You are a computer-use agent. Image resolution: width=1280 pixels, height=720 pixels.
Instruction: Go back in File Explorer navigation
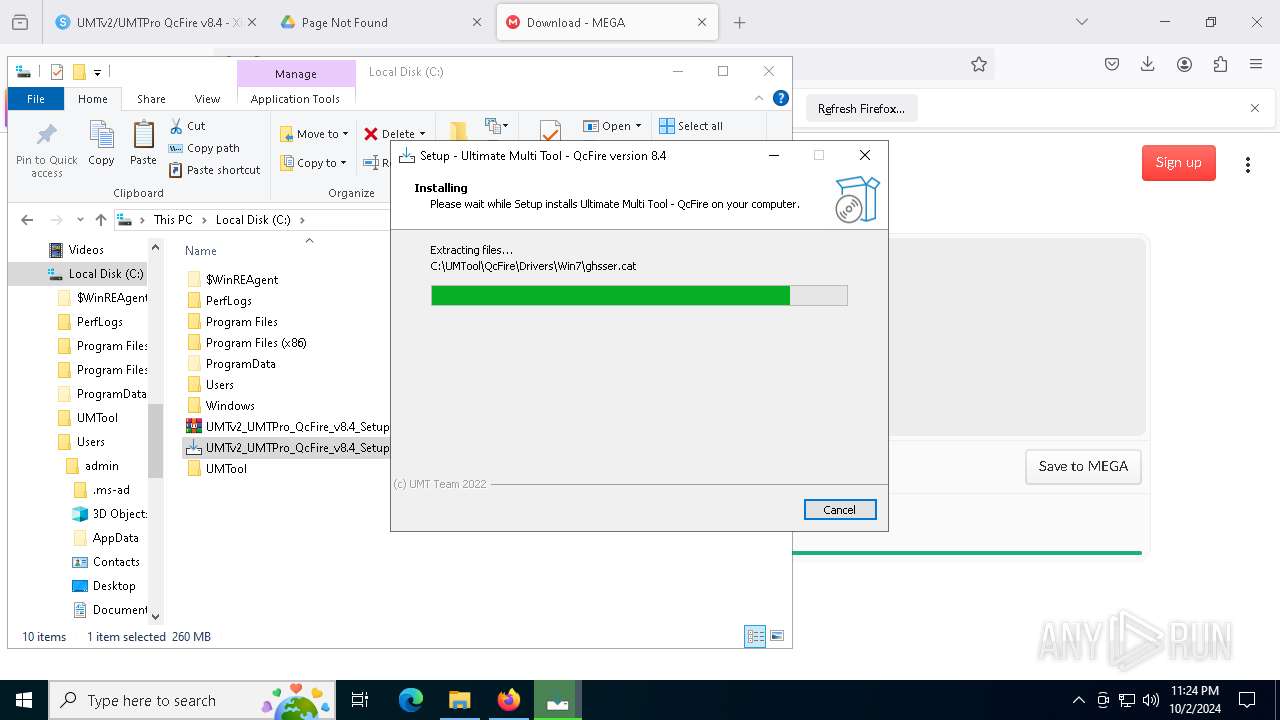tap(27, 220)
